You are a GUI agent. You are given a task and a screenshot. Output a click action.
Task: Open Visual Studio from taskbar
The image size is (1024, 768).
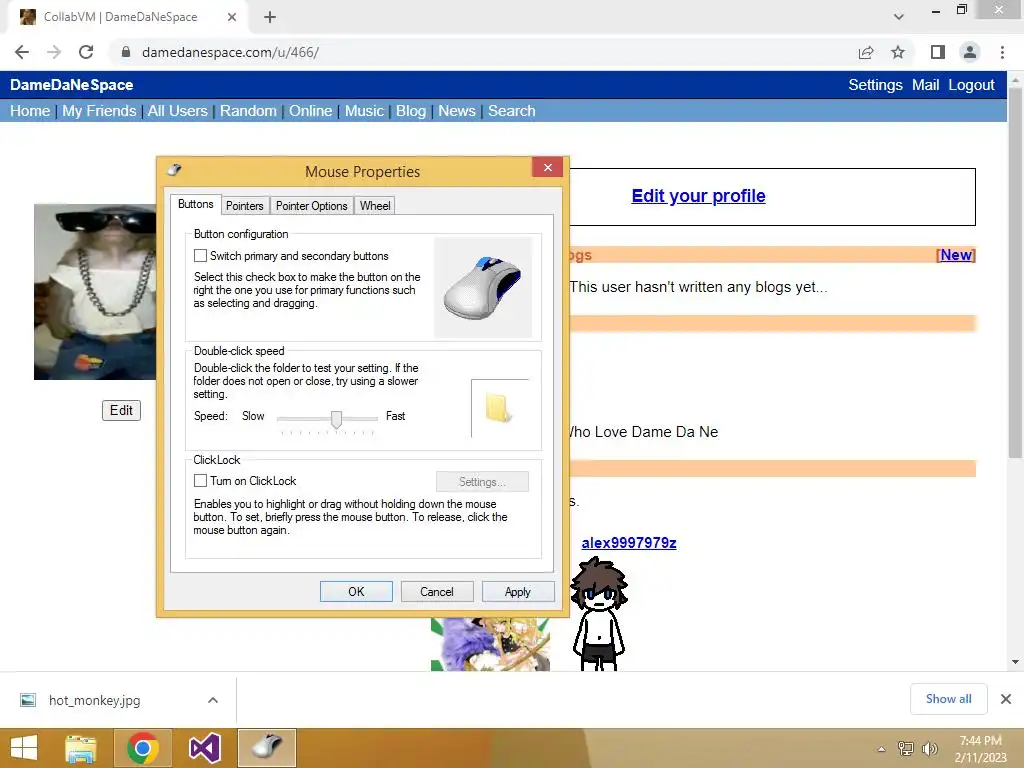[204, 748]
